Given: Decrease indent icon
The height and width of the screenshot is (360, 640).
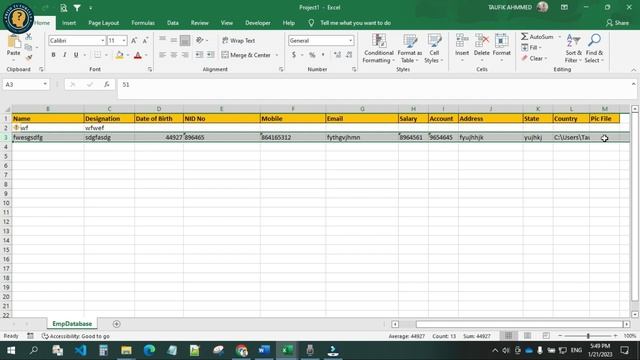Looking at the screenshot, I should 199,55.
